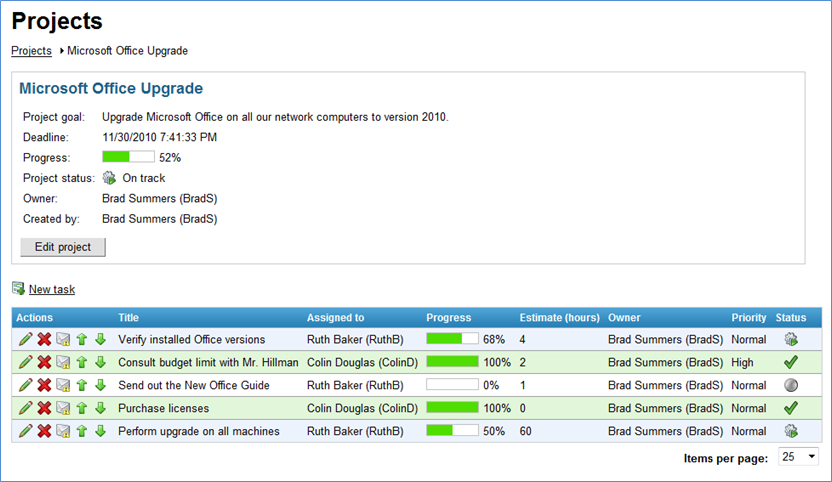Click not started status icon for New Office Guide
The image size is (832, 482).
click(x=791, y=385)
